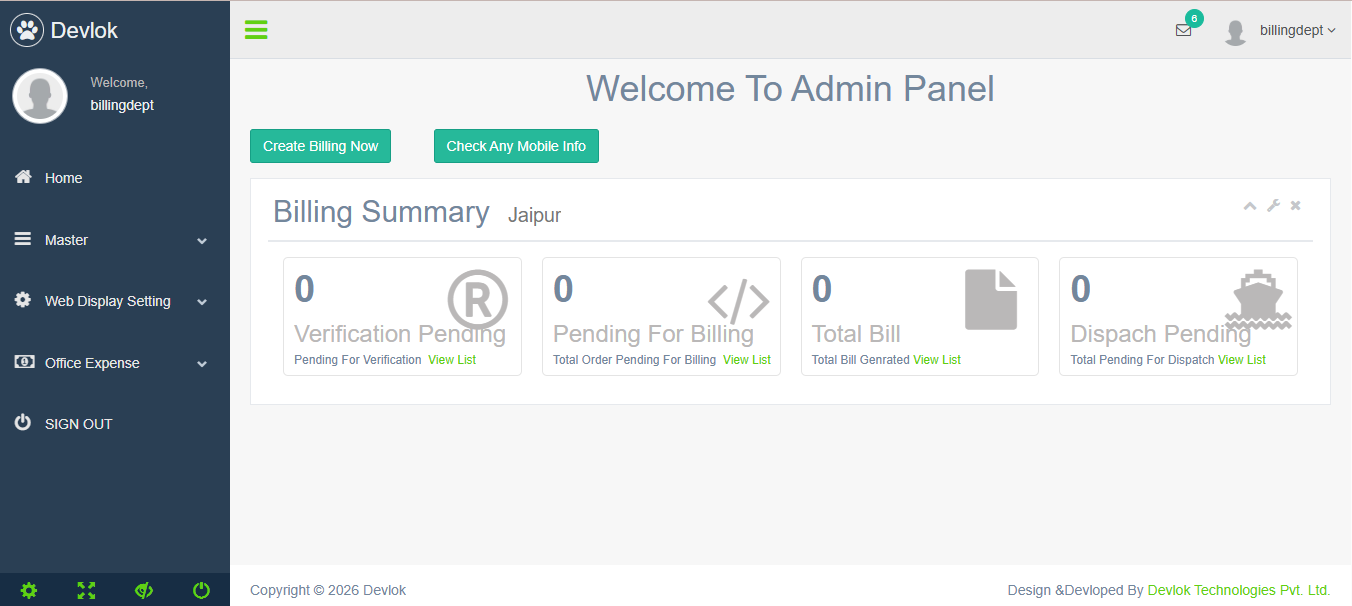Image resolution: width=1352 pixels, height=606 pixels.
Task: Click Check Any Mobile Info button
Action: [x=516, y=146]
